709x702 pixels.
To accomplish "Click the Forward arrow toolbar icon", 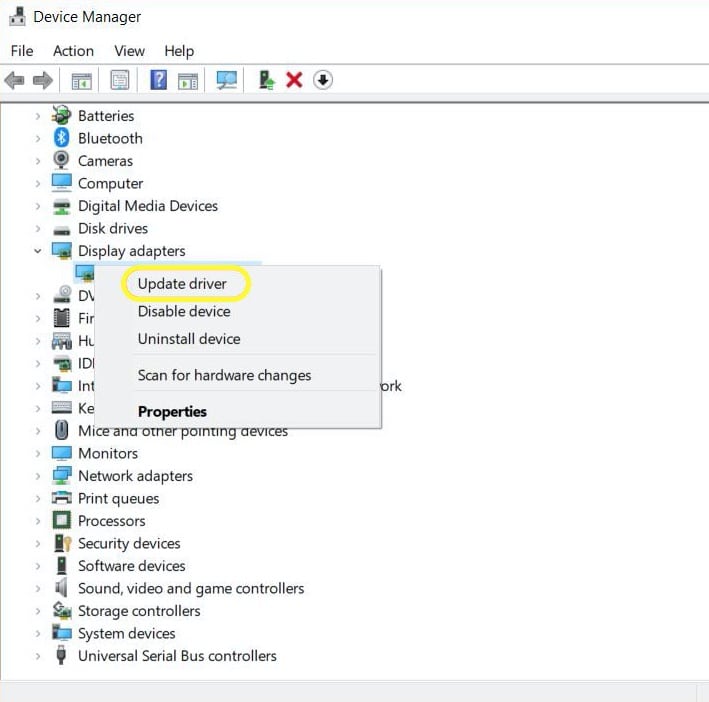I will coord(43,80).
